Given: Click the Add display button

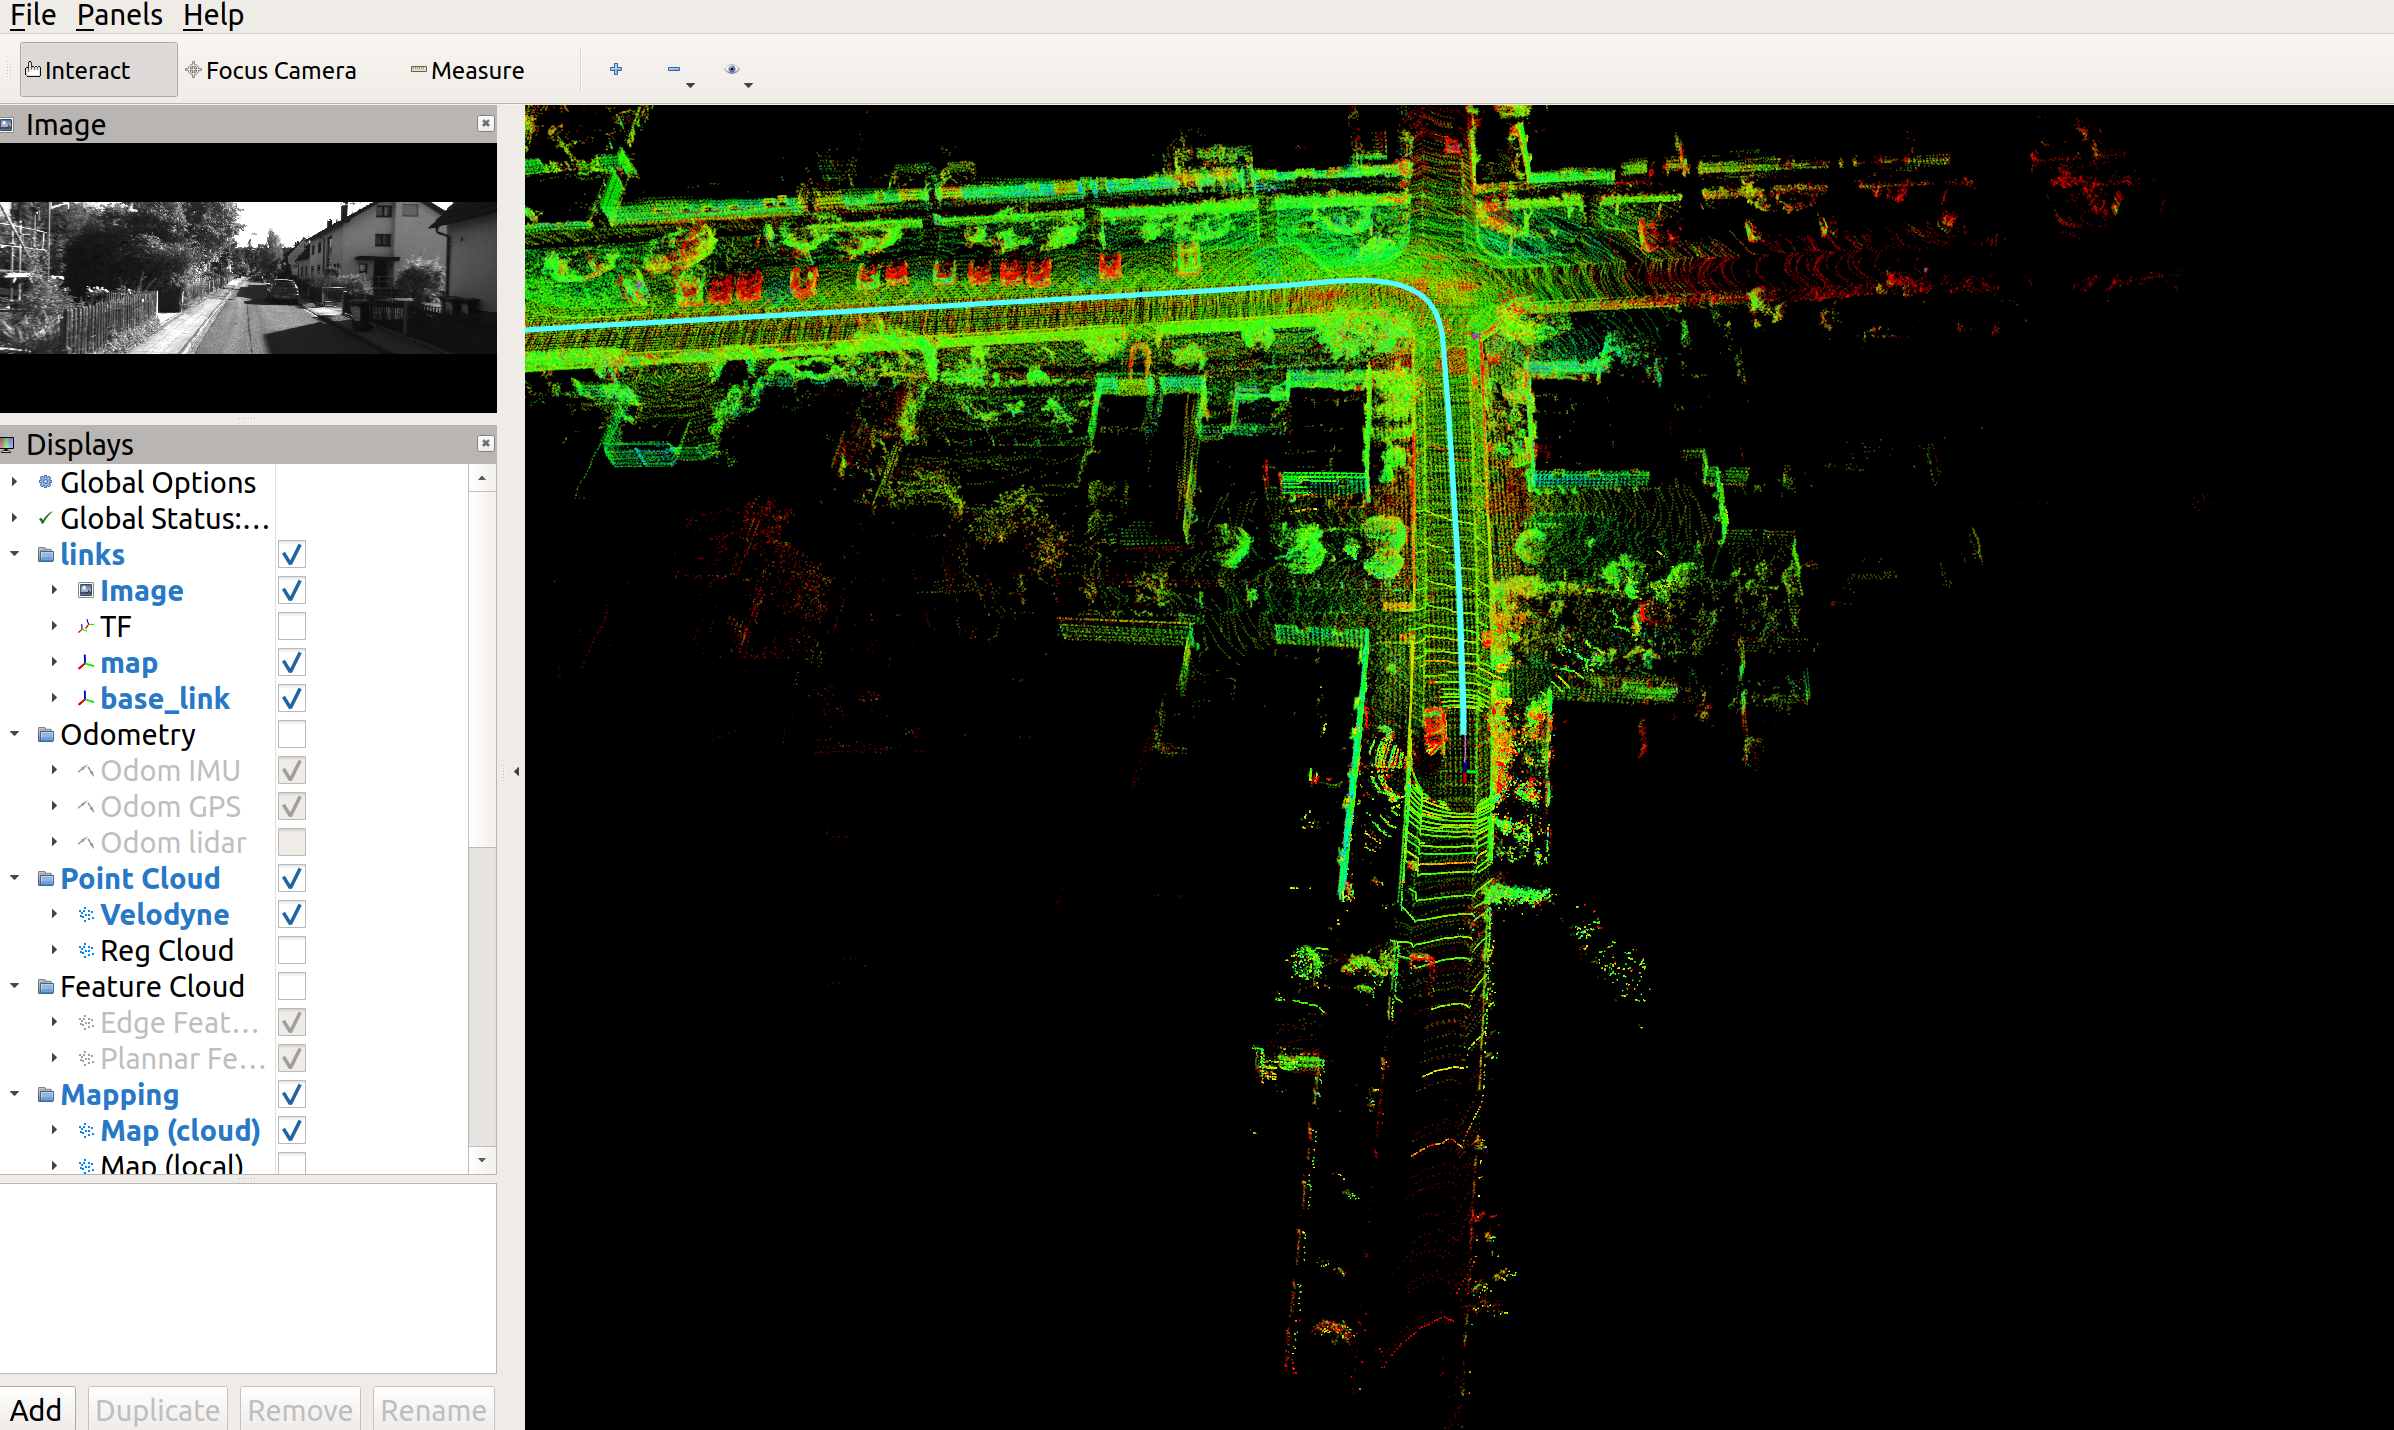Looking at the screenshot, I should coord(37,1409).
